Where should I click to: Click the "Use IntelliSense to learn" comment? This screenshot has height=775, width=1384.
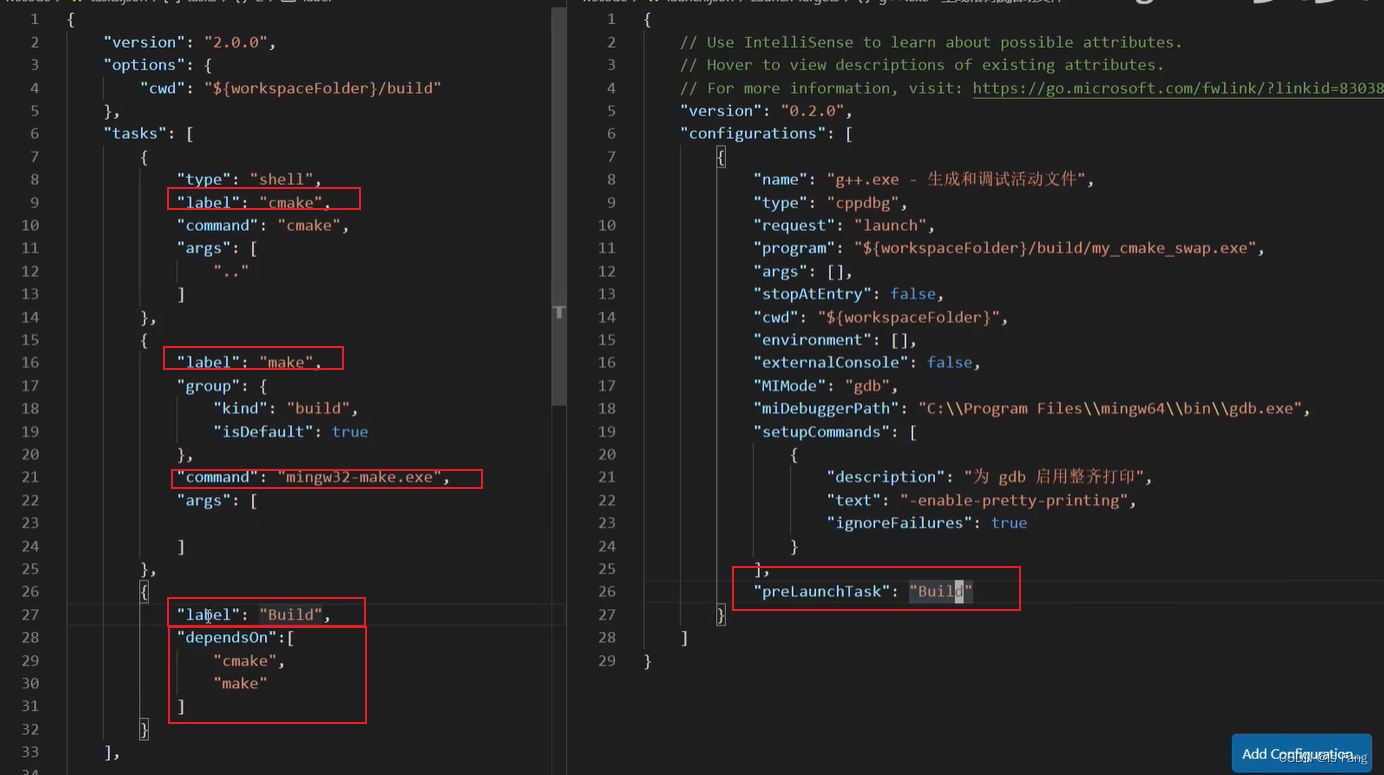931,42
